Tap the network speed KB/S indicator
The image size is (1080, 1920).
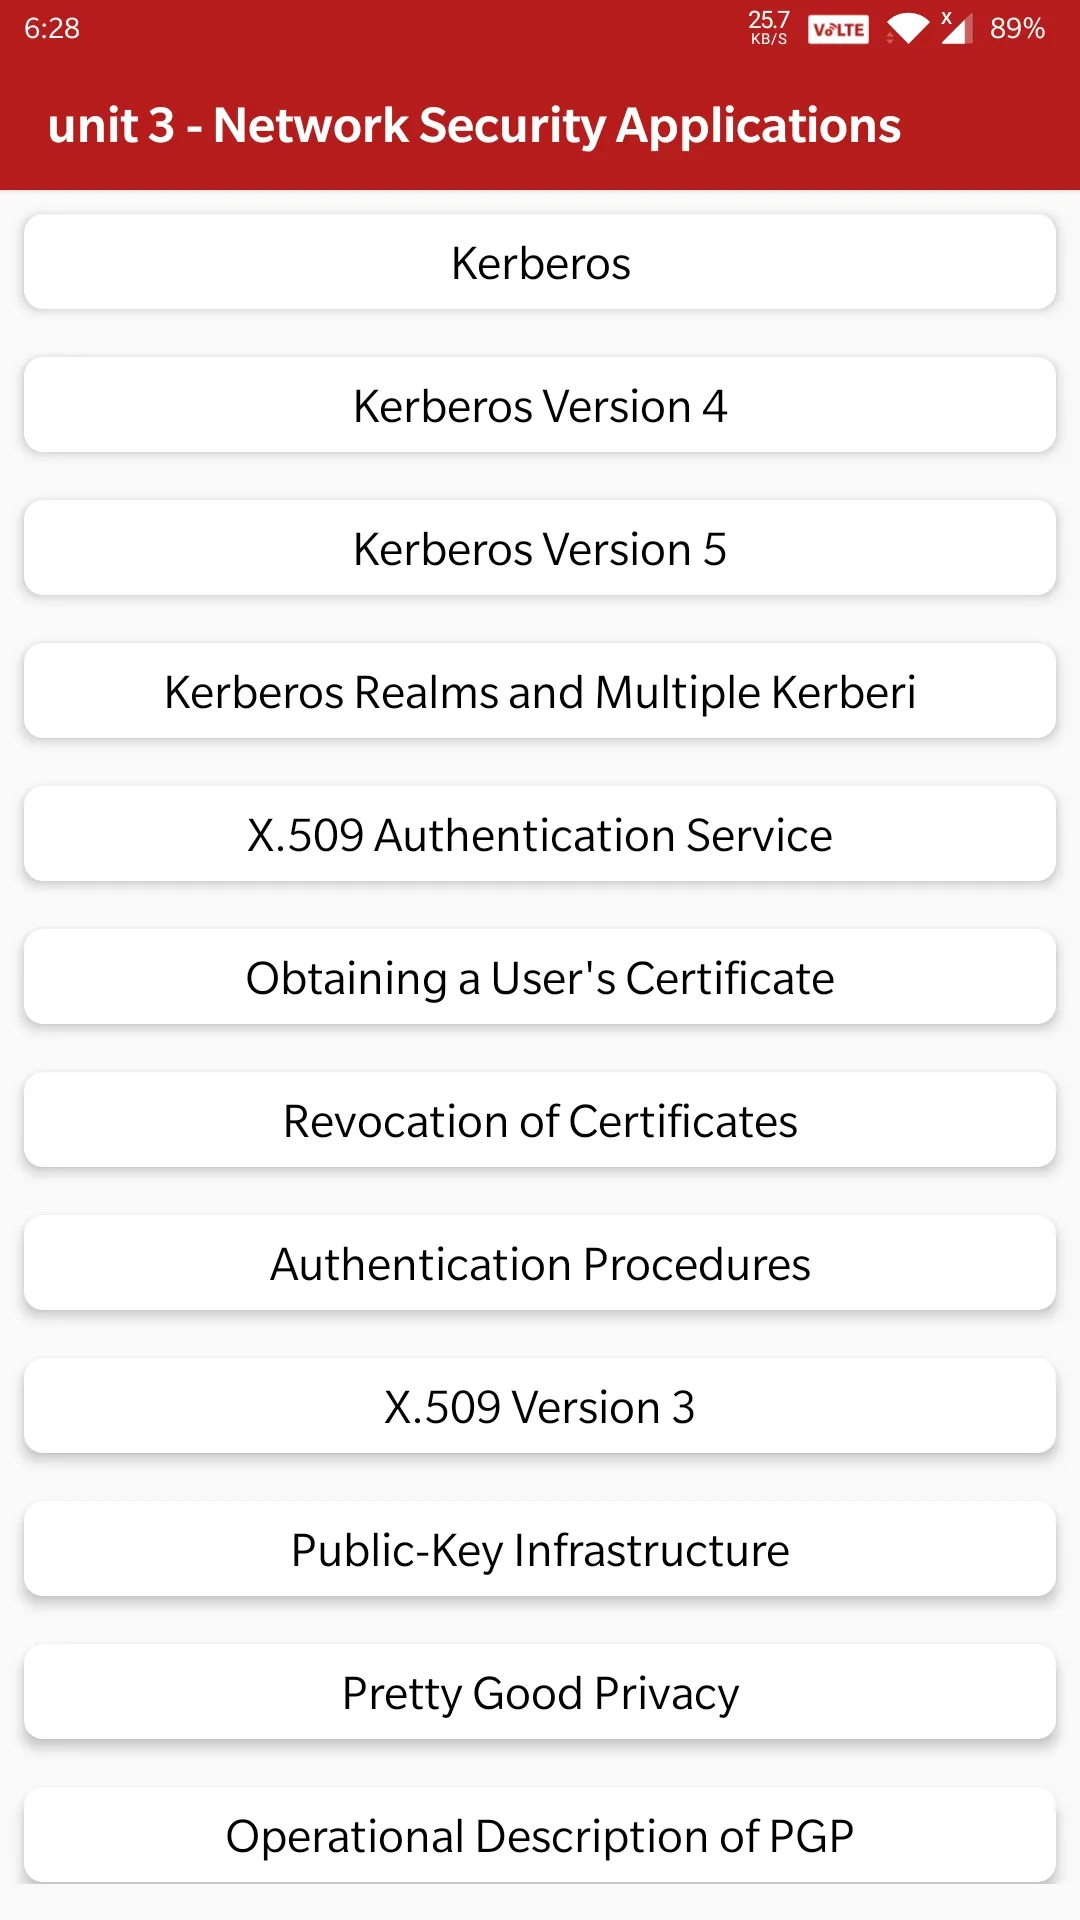[x=769, y=28]
